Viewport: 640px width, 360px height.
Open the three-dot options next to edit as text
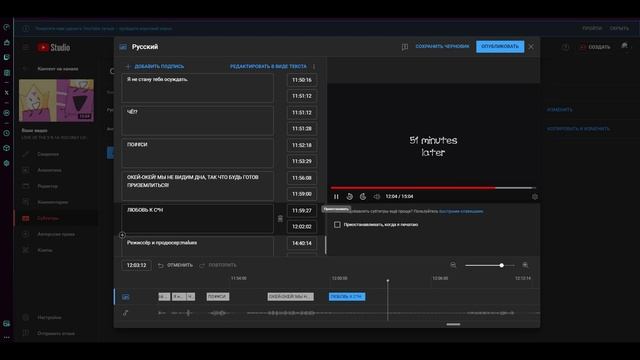(x=314, y=66)
